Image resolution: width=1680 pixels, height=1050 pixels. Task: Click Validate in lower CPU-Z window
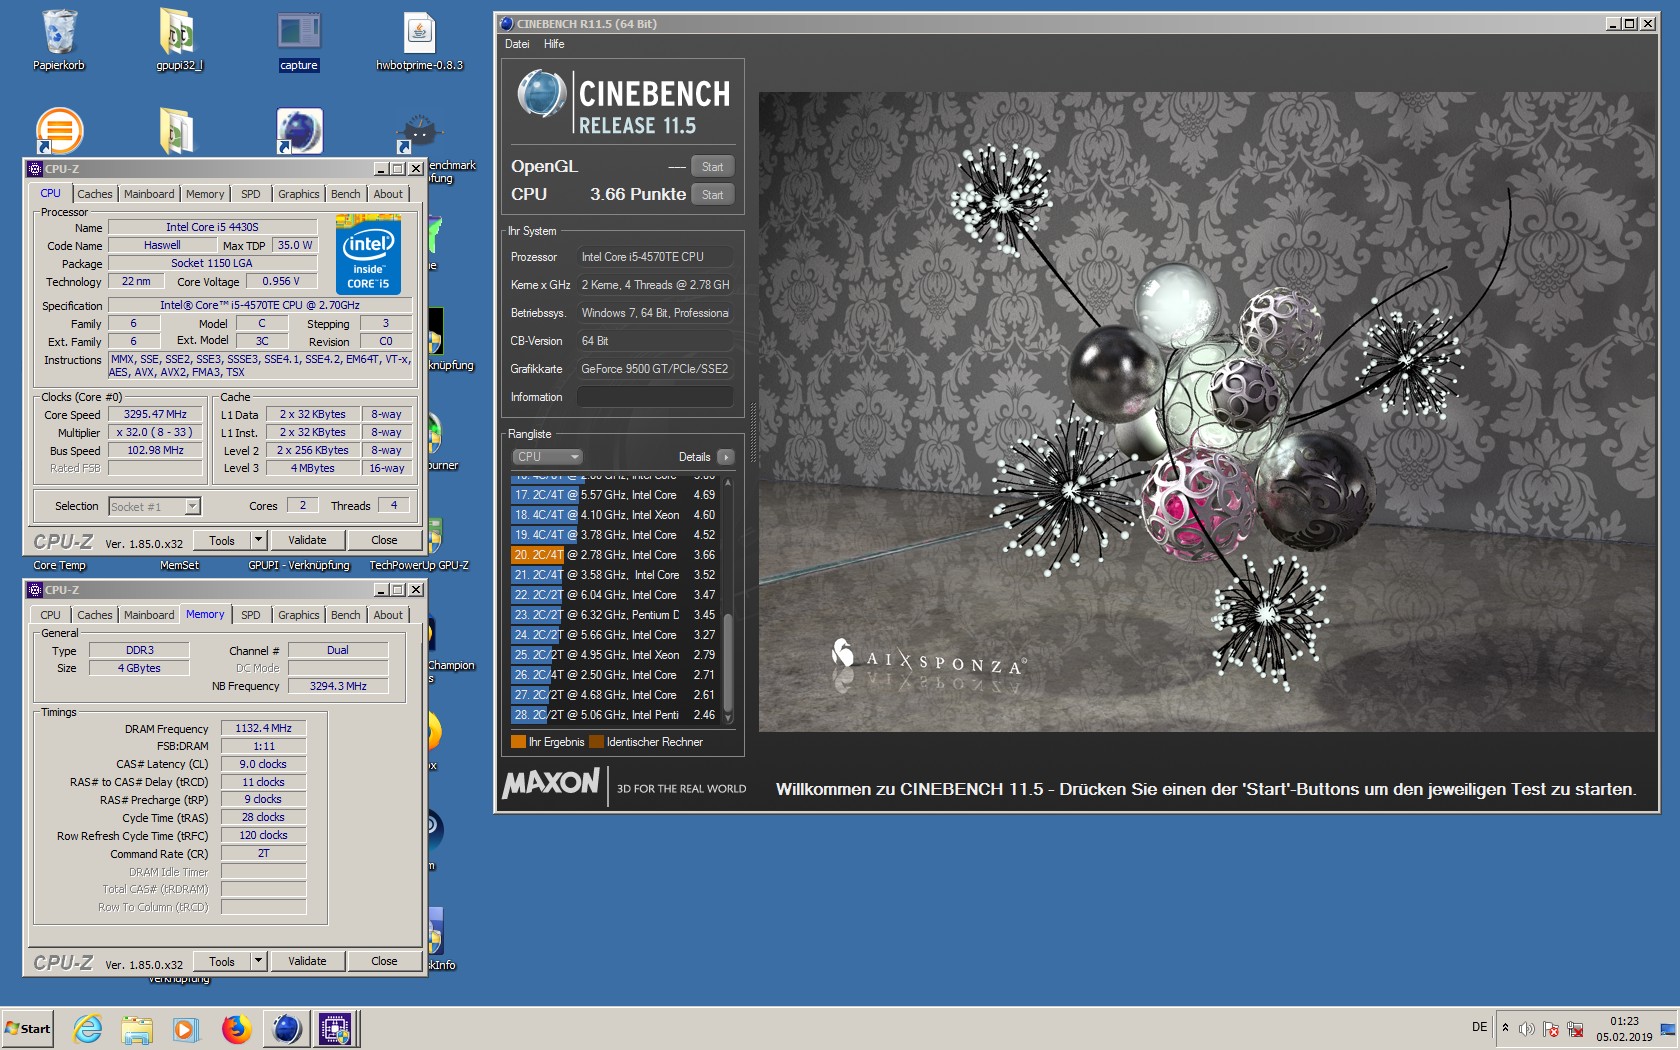[307, 961]
